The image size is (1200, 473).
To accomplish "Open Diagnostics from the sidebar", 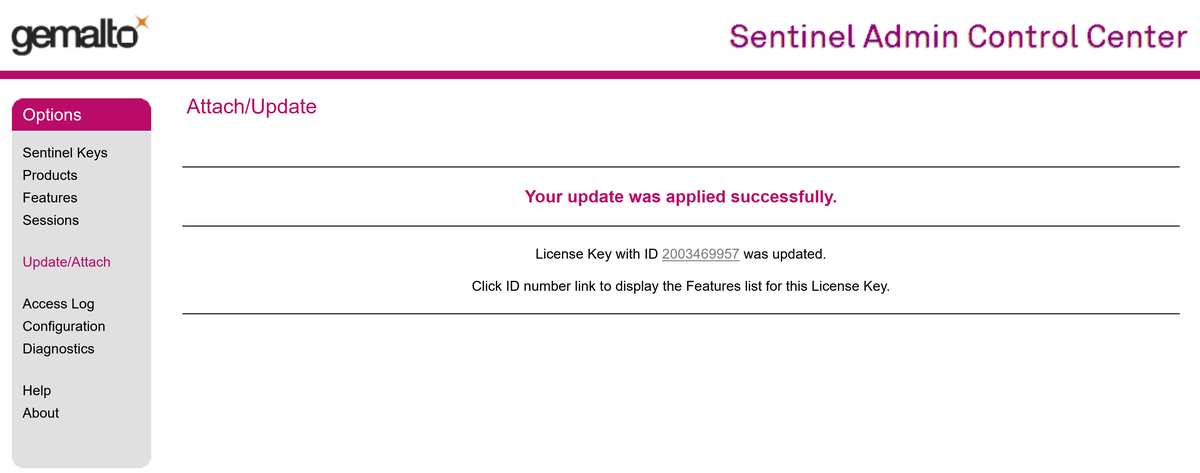I will pyautogui.click(x=58, y=349).
